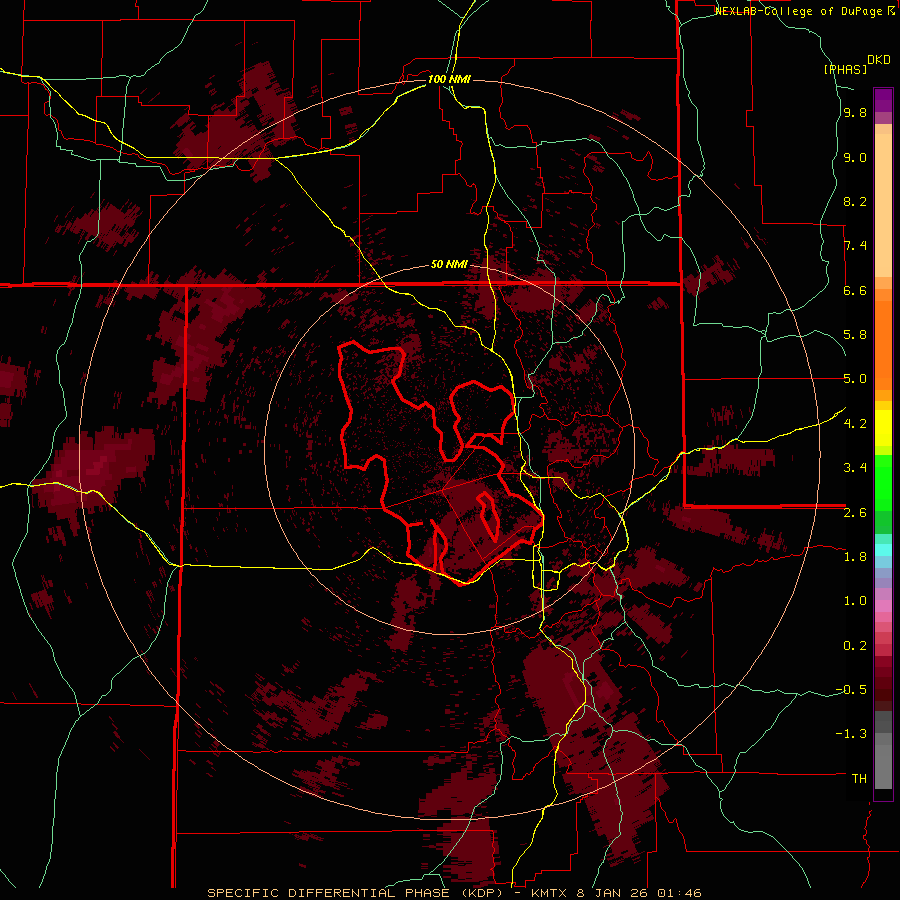This screenshot has width=900, height=900.
Task: Pick the bright green color bar segment
Action: point(883,483)
